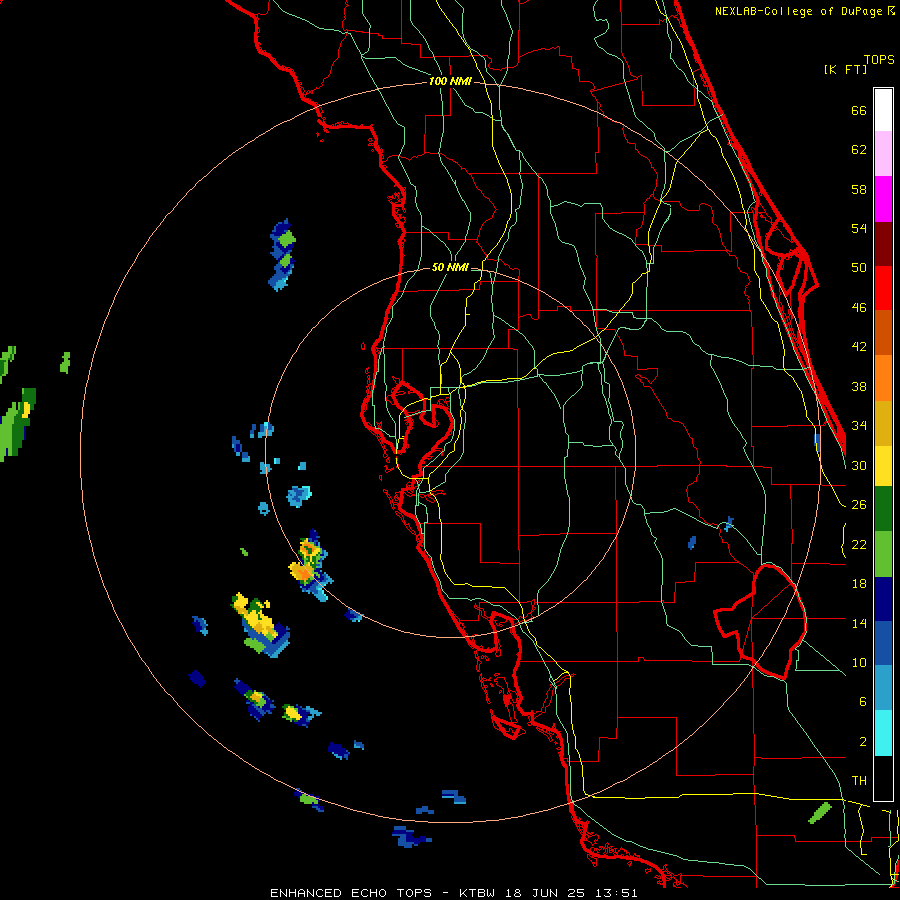Click the "46" legend value

click(x=859, y=308)
